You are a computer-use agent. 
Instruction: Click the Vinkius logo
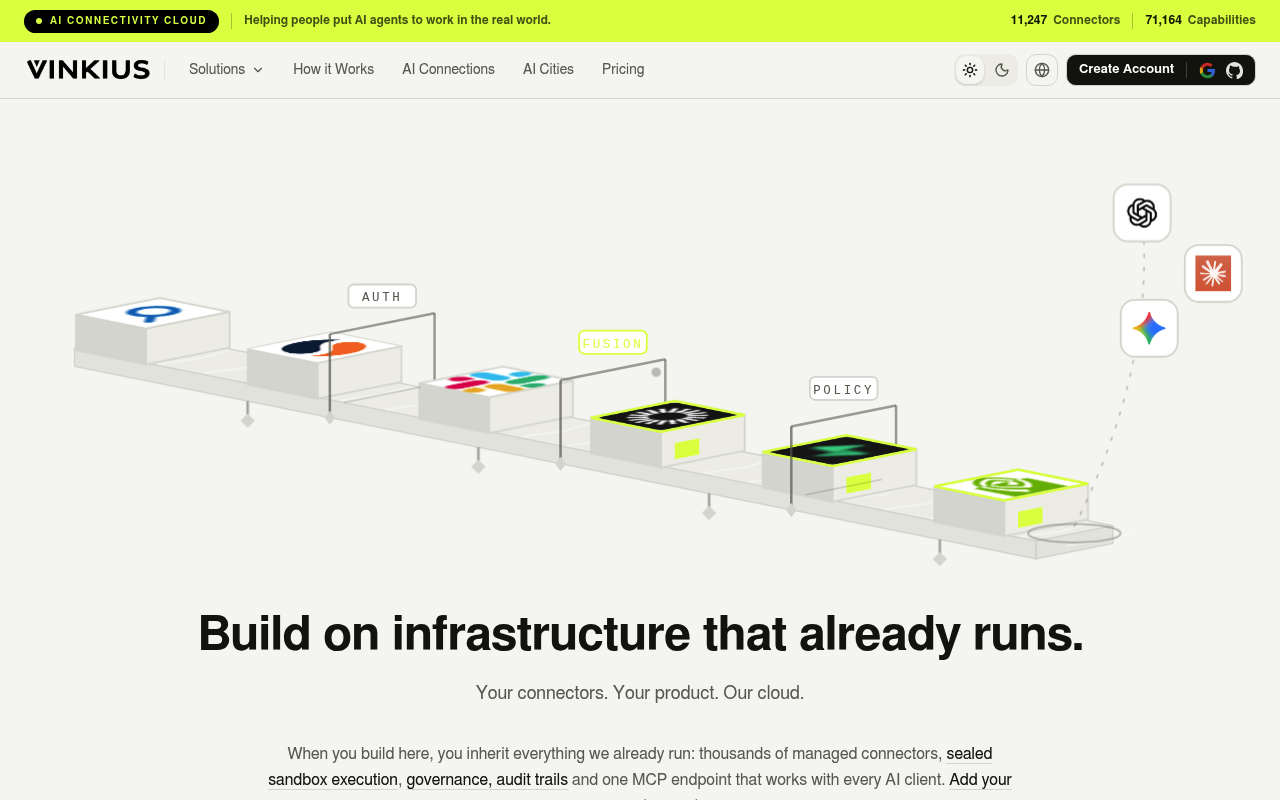88,69
